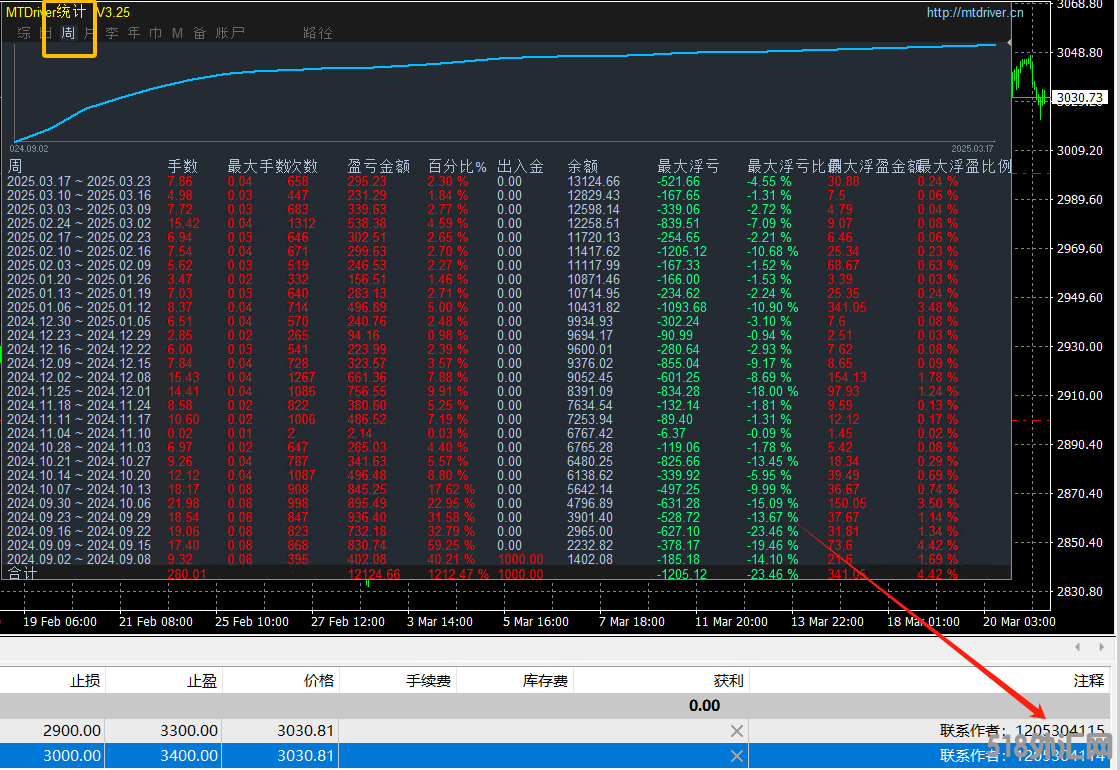Screen dimensions: 1120x770
Task: Click the chart end date label 2025.03.17
Action: click(972, 149)
